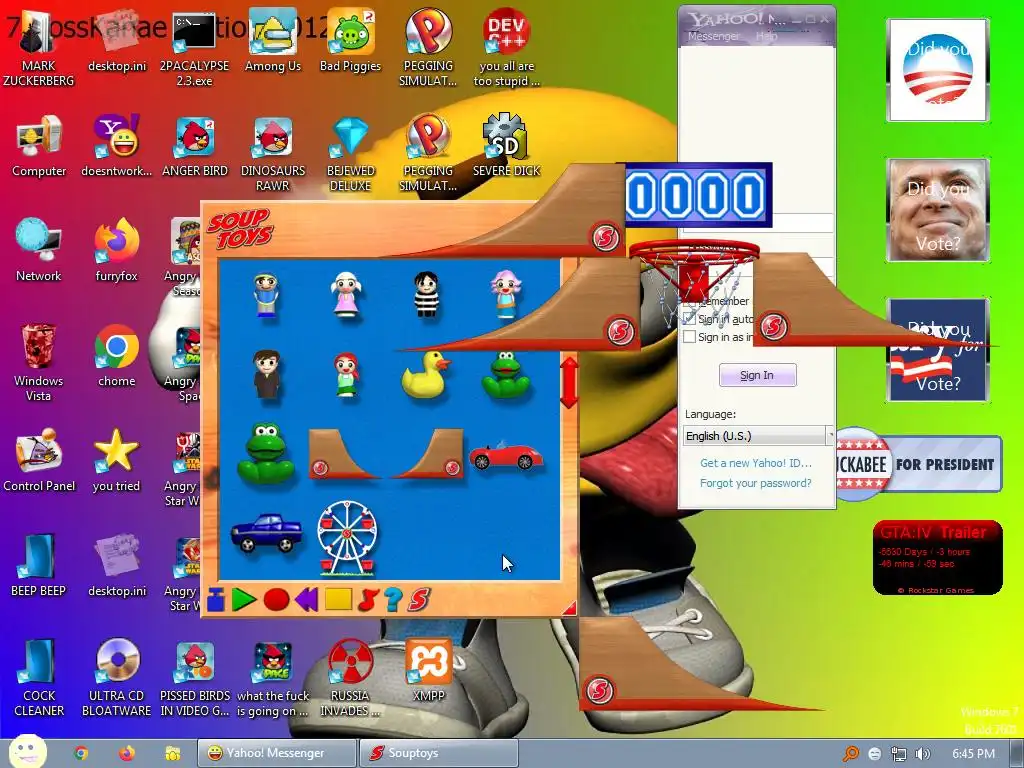Viewport: 1024px width, 768px height.
Task: Open the ANGER BIRD desktop icon
Action: [x=195, y=146]
